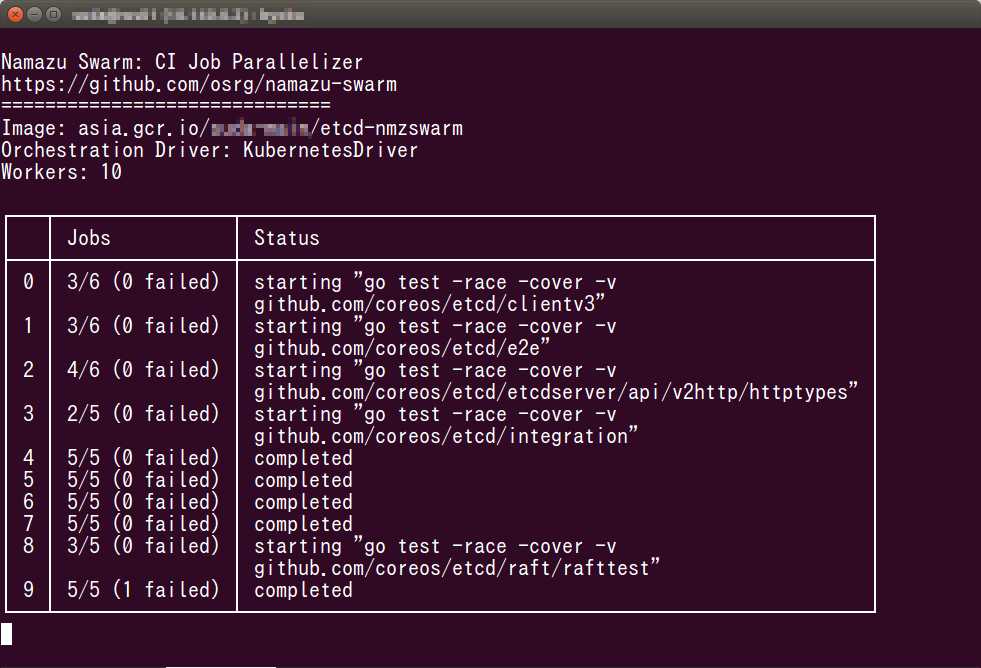
Task: Click 'completed' status for worker 5
Action: pos(303,480)
